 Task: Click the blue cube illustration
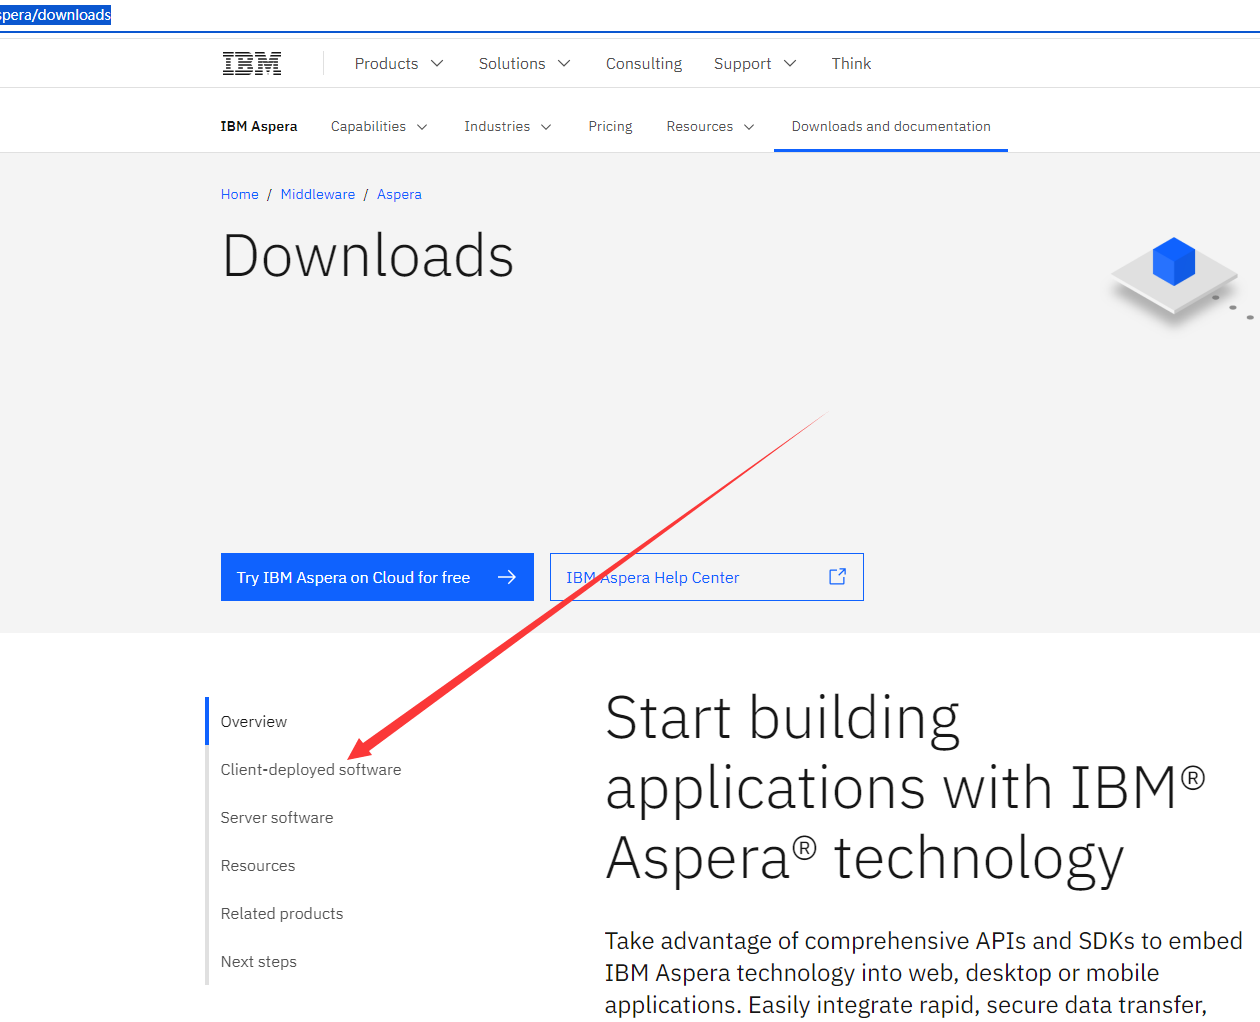tap(1174, 262)
